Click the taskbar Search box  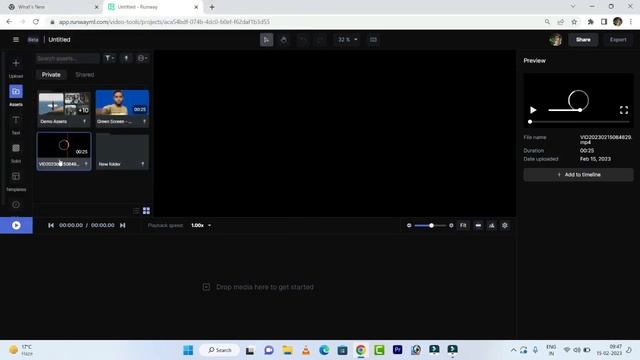pyautogui.click(x=220, y=350)
